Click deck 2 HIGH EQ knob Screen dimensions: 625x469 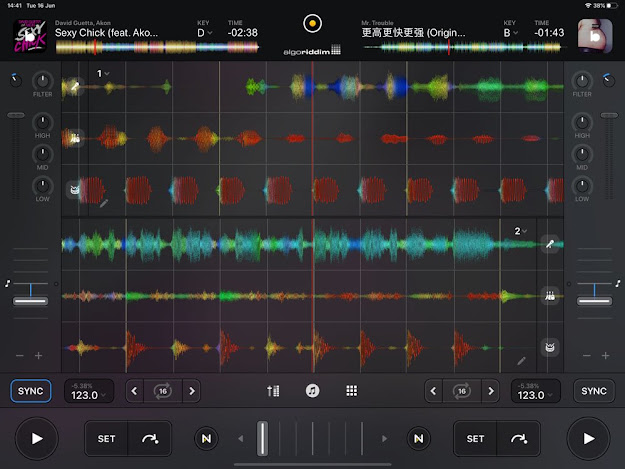tap(582, 122)
